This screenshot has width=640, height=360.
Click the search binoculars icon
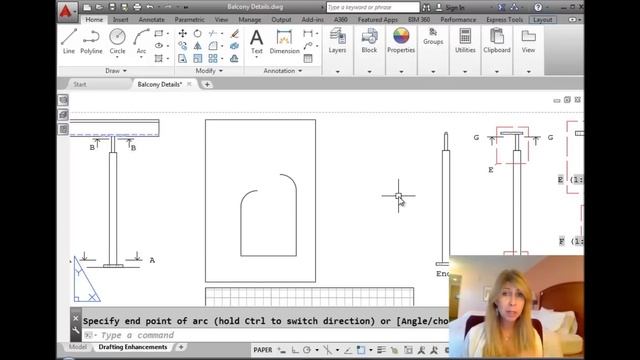click(426, 7)
